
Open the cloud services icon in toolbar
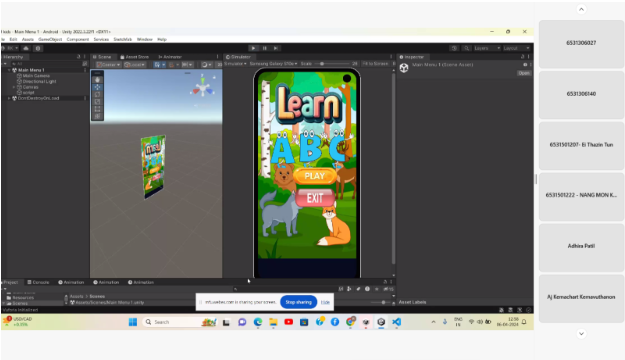26,48
